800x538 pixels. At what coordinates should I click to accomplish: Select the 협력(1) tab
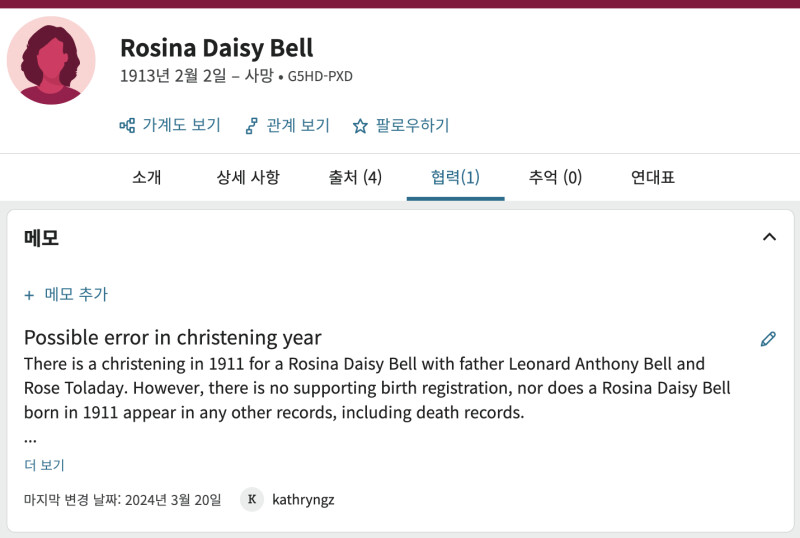(455, 177)
